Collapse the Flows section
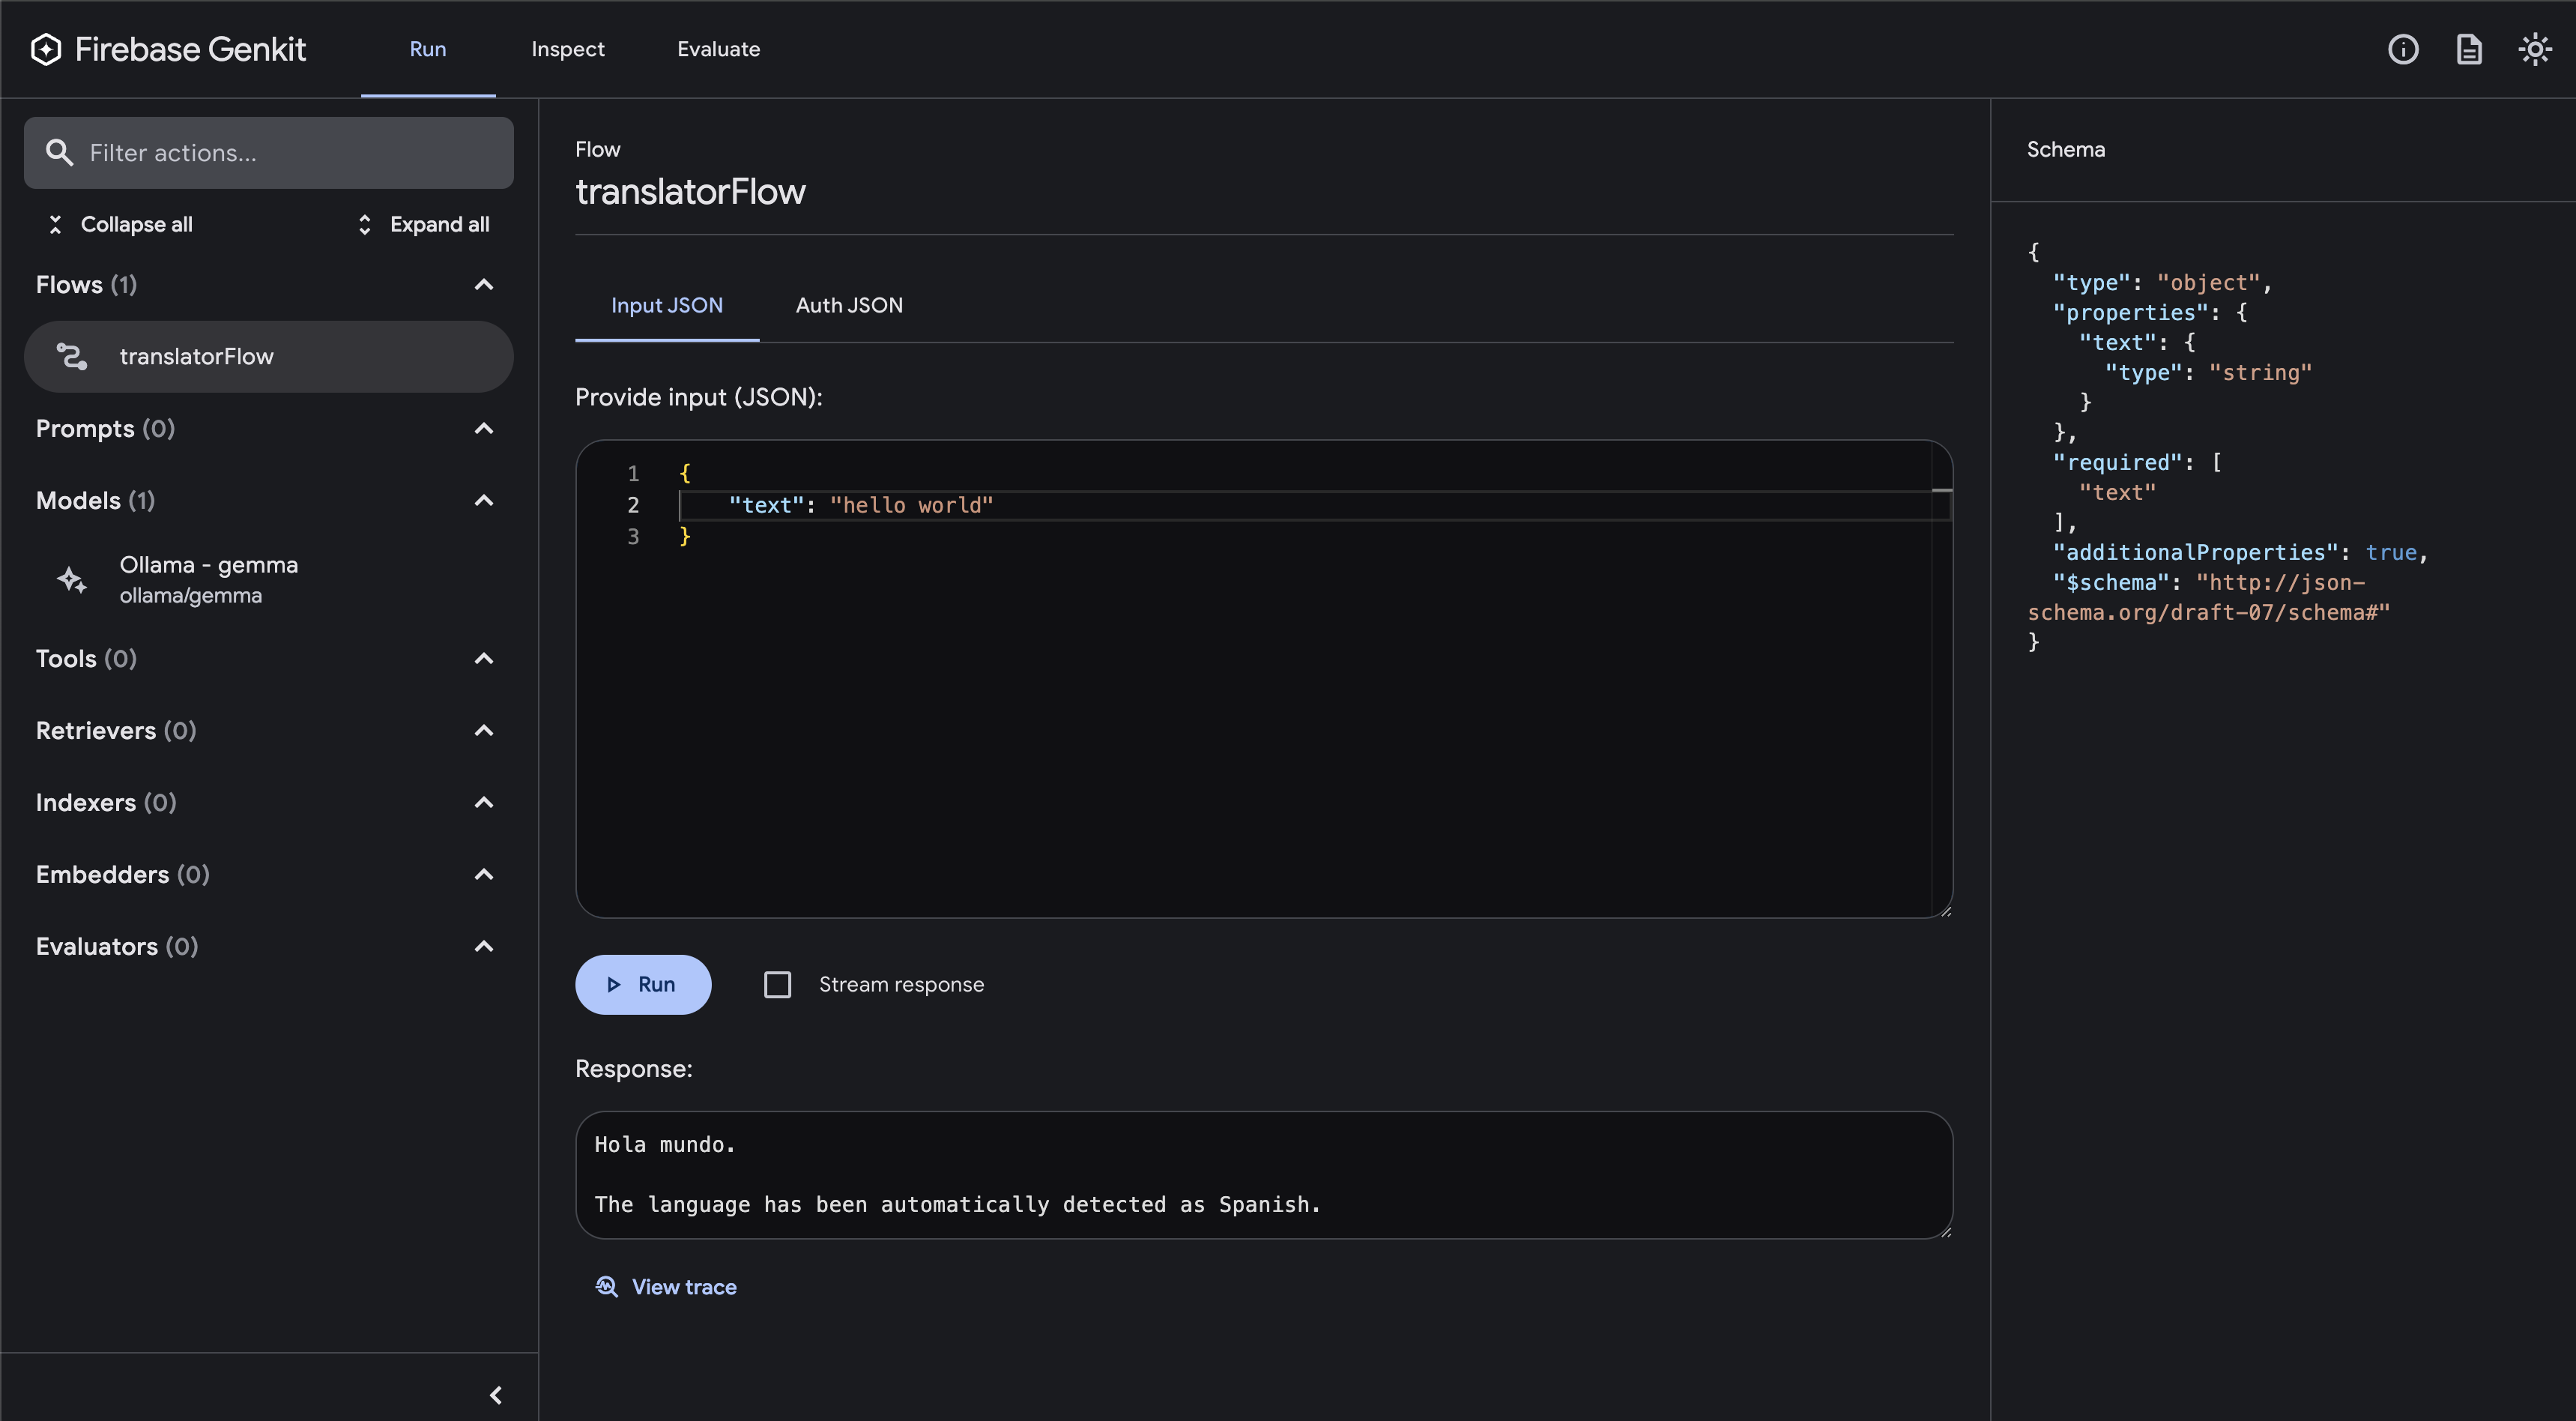Screen dimensions: 2576x1421 click(x=484, y=285)
